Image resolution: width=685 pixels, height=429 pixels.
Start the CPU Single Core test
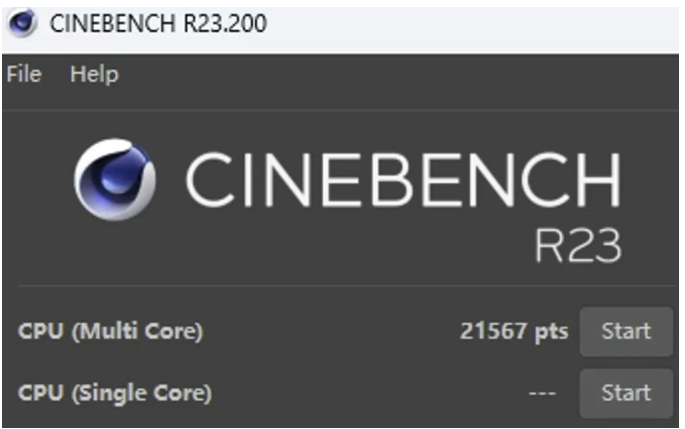click(x=626, y=393)
